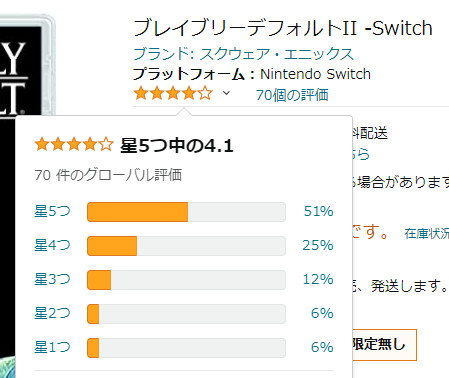The image size is (449, 378).
Task: Expand the rating dropdown chevron
Action: click(x=226, y=93)
